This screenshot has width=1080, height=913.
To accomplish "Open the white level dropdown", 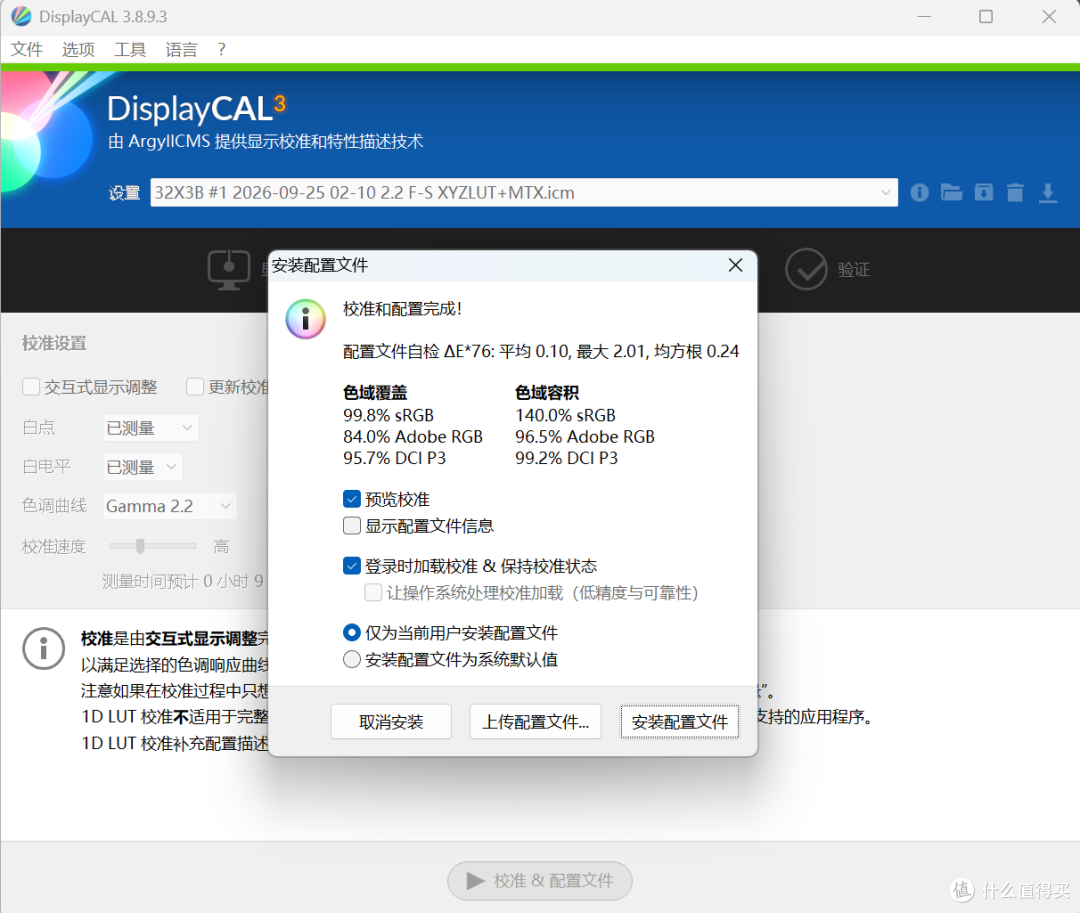I will click(143, 467).
